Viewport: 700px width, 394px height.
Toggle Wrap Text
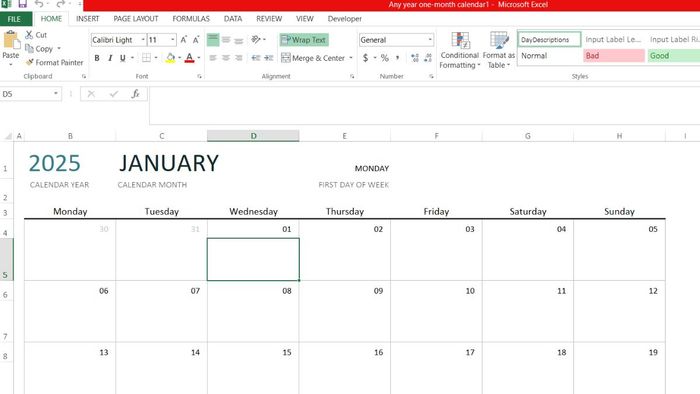pos(304,40)
